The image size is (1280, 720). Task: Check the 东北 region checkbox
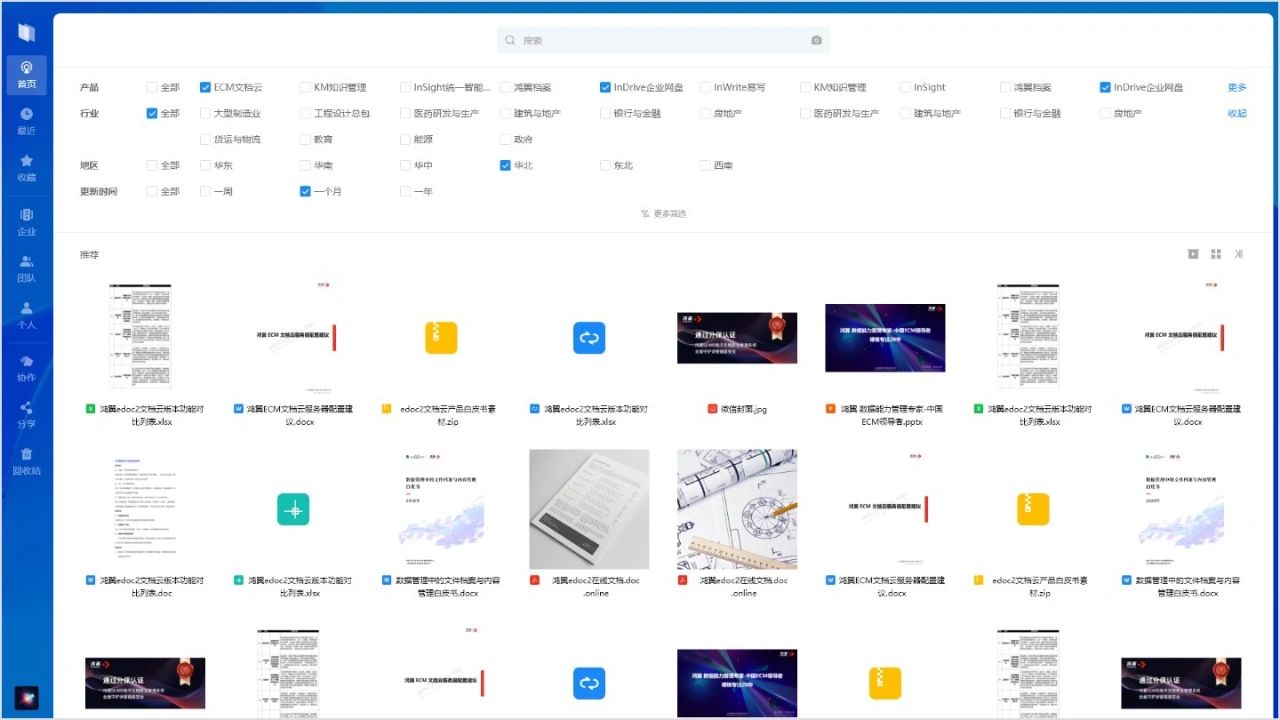point(605,165)
